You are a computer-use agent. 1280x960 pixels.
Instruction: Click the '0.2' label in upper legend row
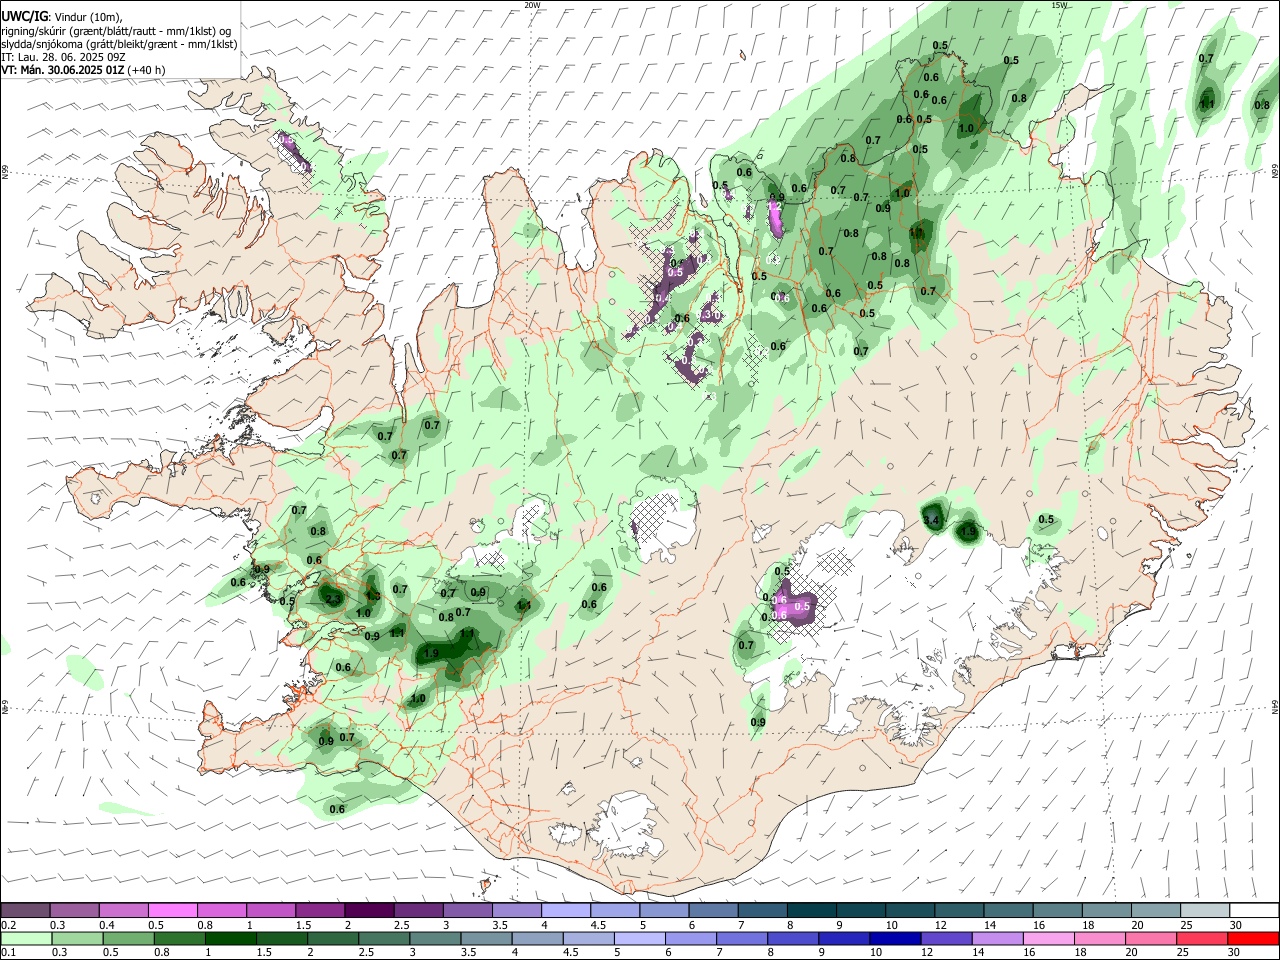coord(9,925)
